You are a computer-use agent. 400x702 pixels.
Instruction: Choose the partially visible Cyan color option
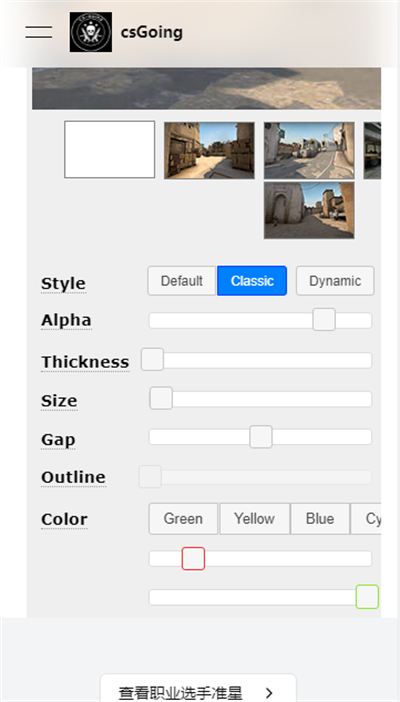366,518
